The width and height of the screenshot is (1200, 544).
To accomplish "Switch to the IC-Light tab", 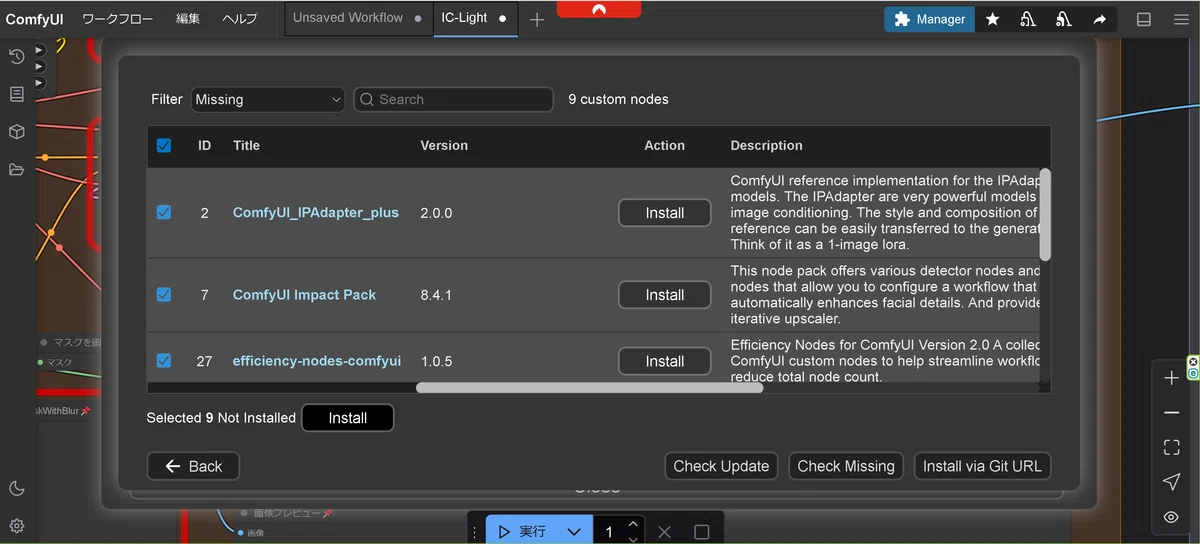I will pos(475,18).
